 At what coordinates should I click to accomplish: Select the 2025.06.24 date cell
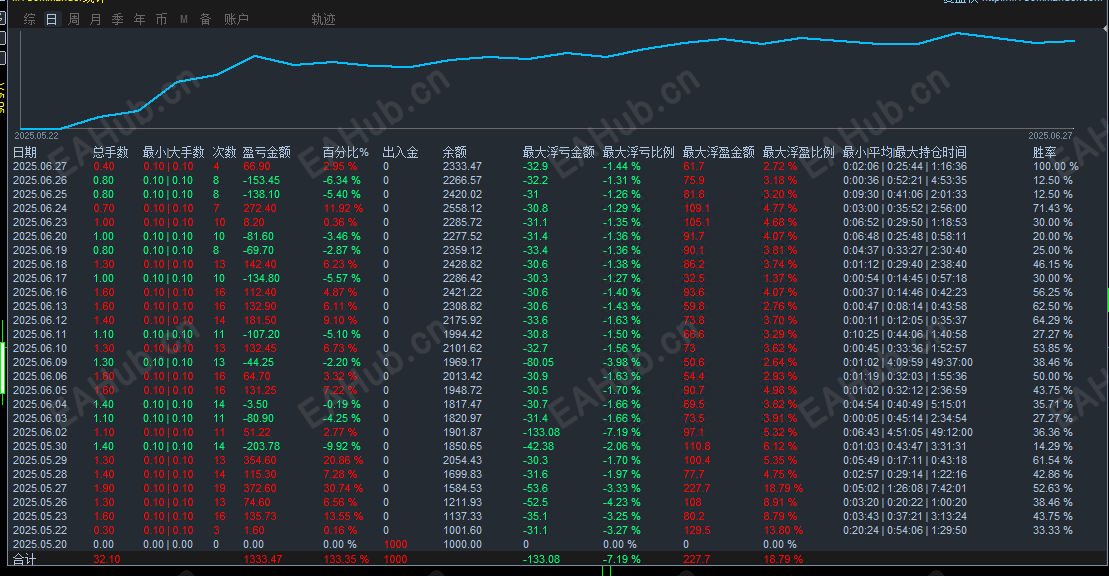pos(40,209)
